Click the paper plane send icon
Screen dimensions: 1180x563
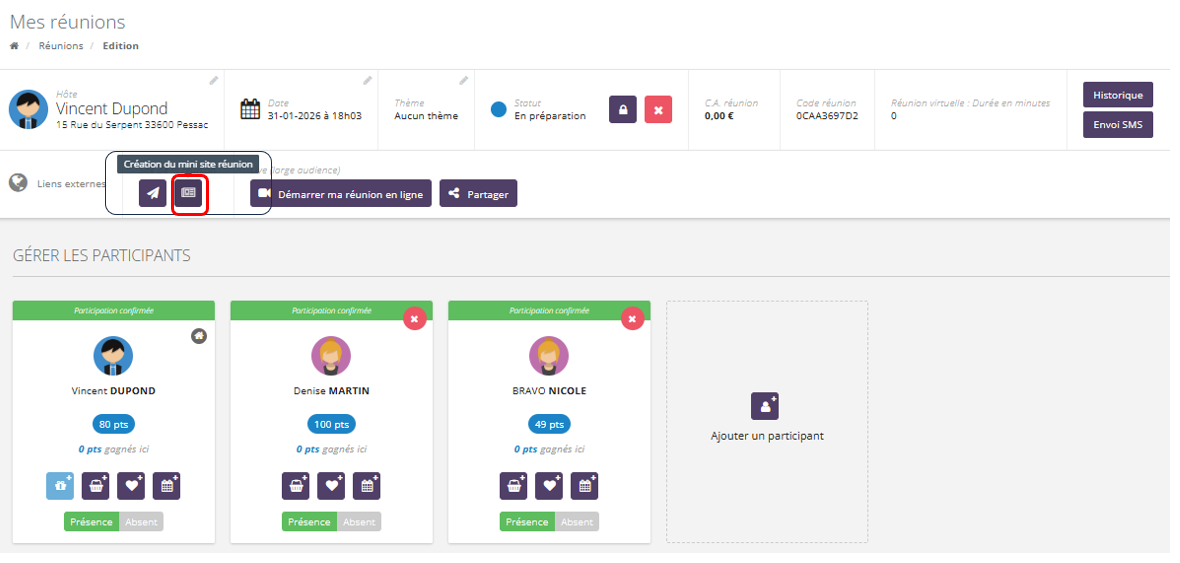152,193
